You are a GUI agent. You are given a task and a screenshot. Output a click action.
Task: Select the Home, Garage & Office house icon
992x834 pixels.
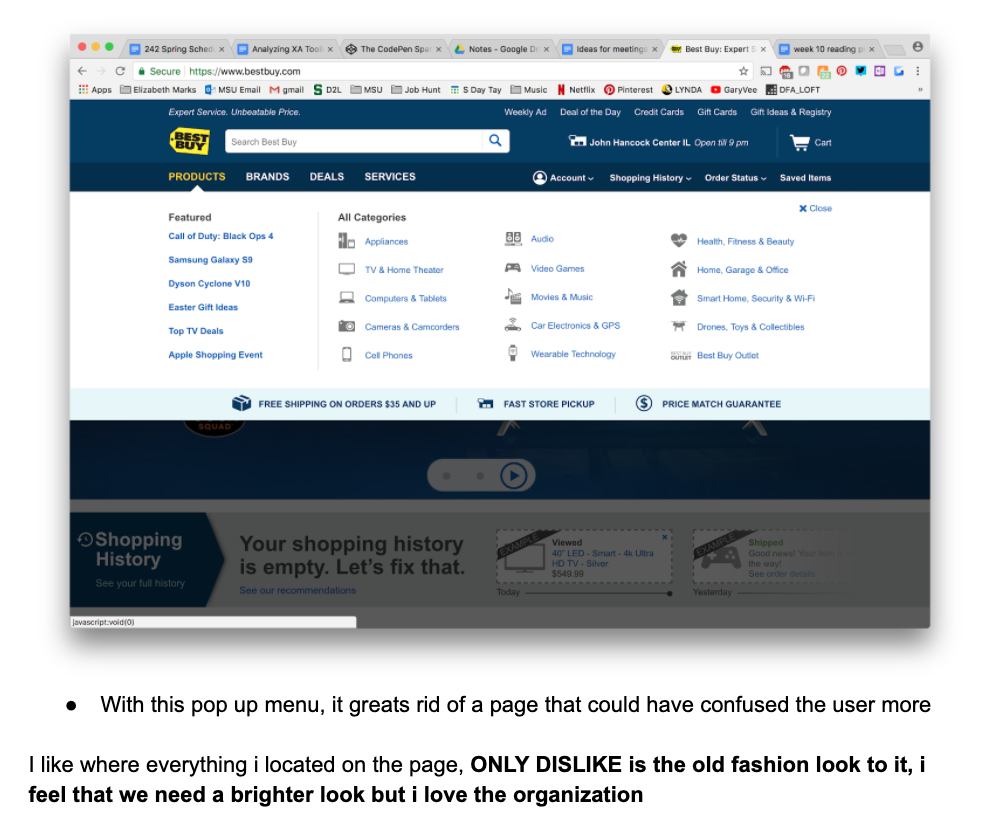coord(679,269)
